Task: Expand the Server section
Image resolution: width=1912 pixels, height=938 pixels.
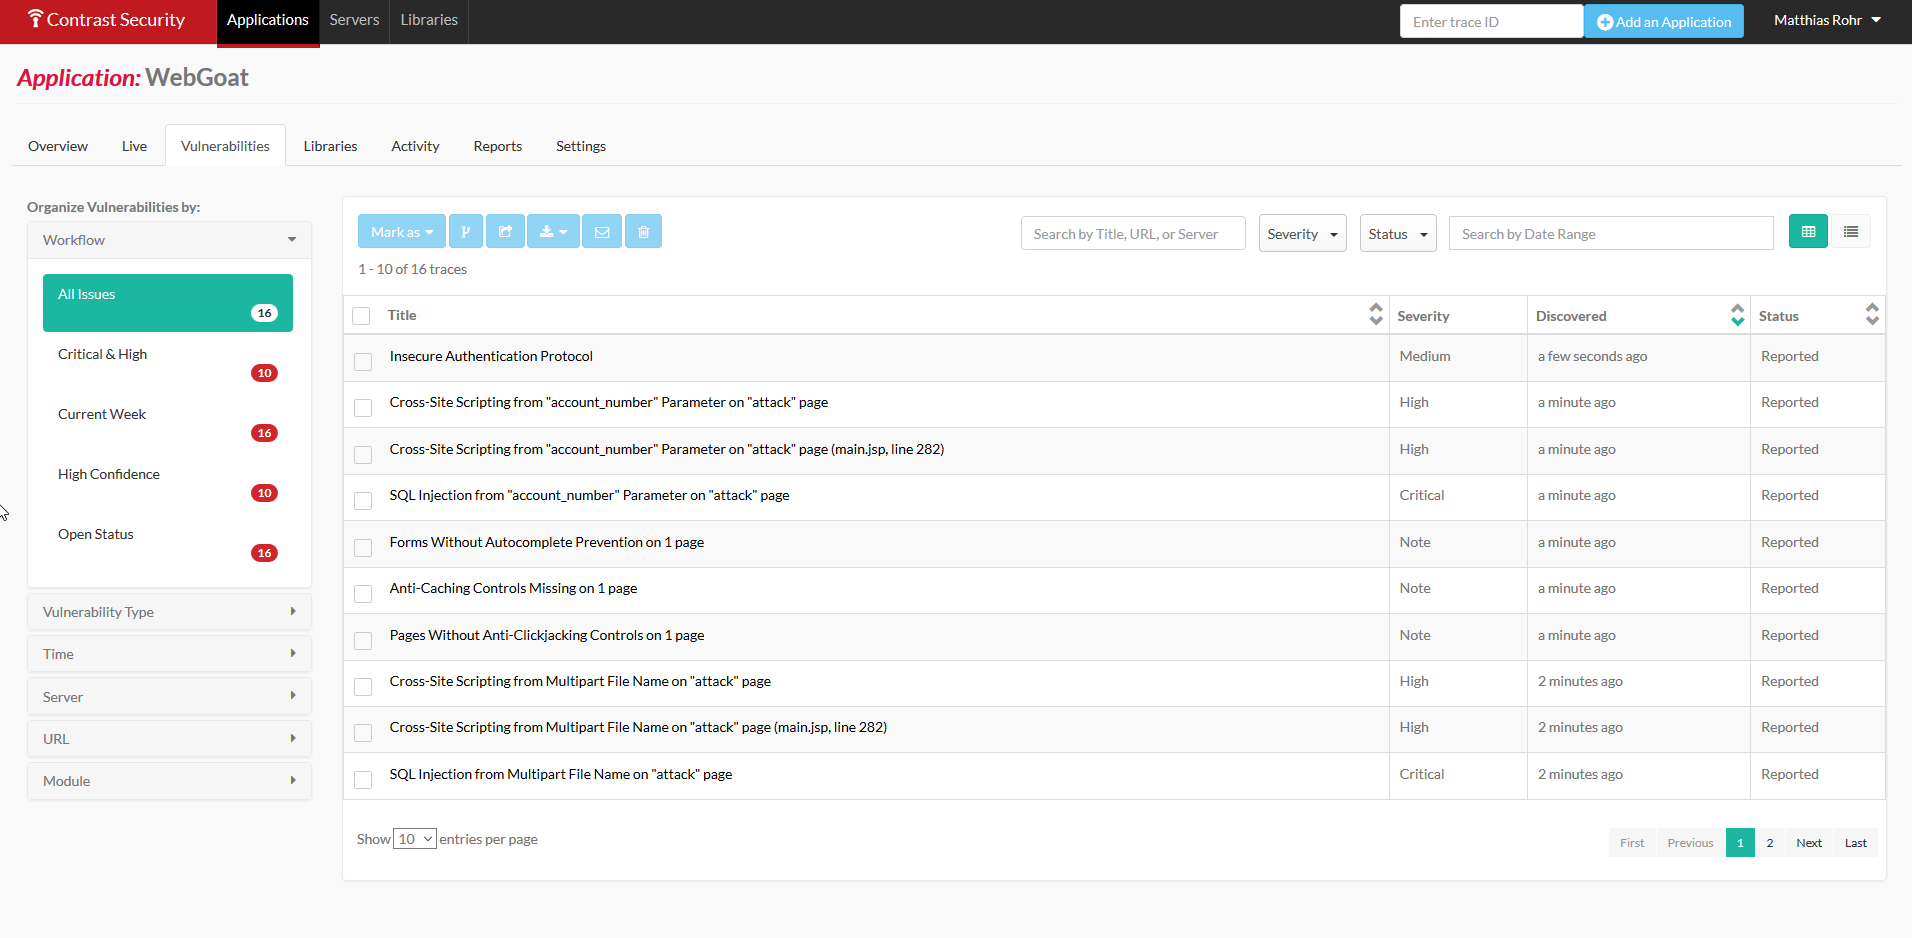Action: (x=169, y=697)
